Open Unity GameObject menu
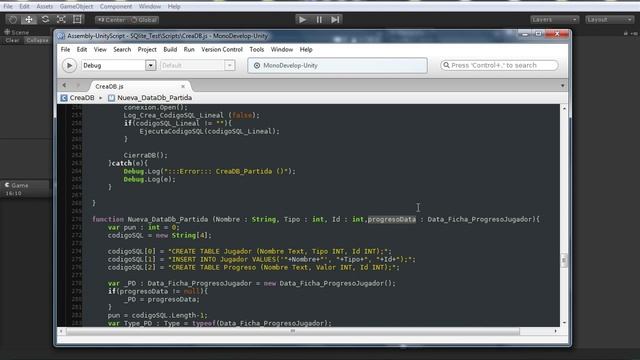Screen dimensions: 640x360 (76, 7)
